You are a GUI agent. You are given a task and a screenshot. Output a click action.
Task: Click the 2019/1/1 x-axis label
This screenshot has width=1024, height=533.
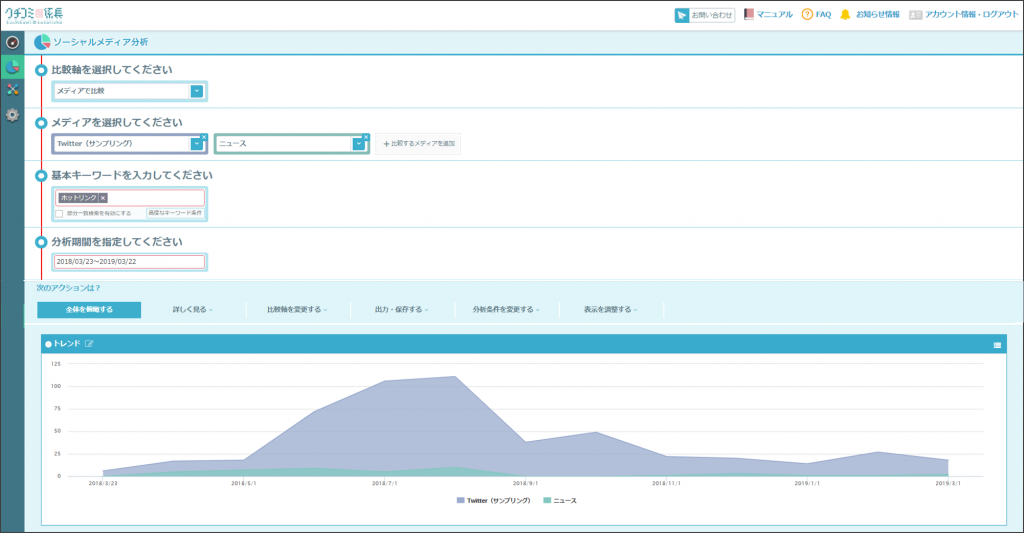pos(807,483)
